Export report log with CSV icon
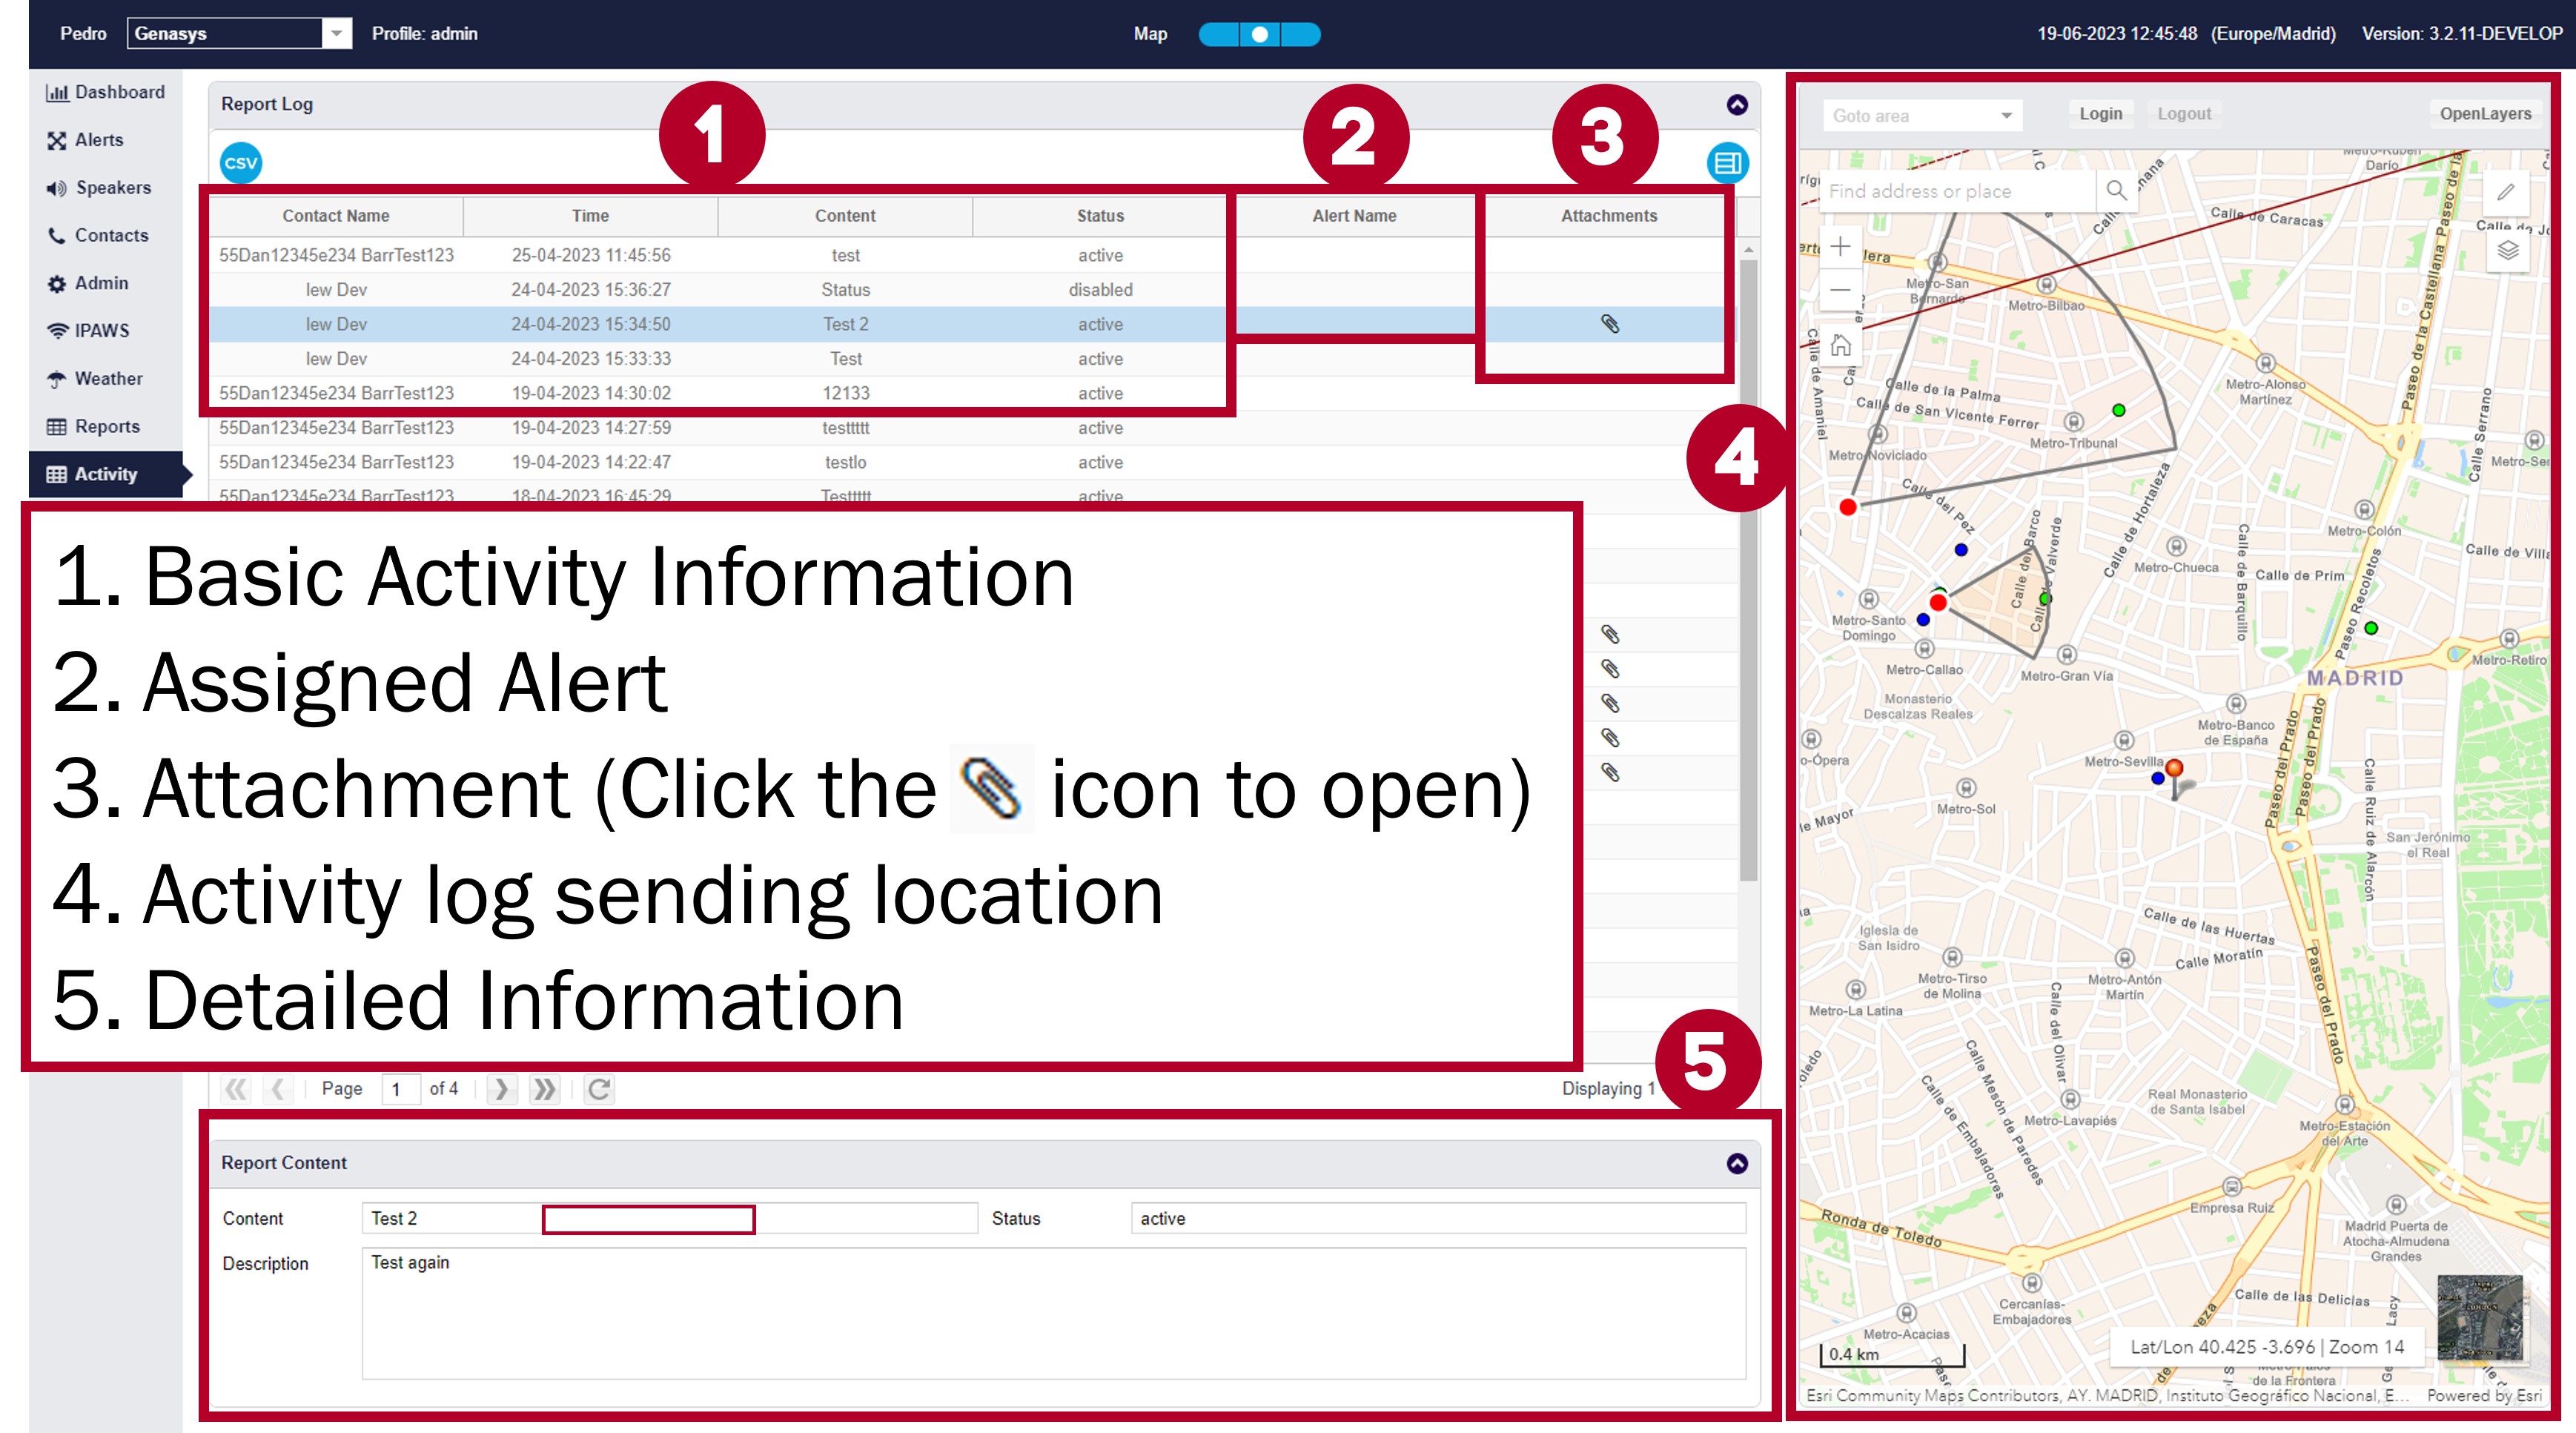The image size is (2576, 1433). (241, 163)
